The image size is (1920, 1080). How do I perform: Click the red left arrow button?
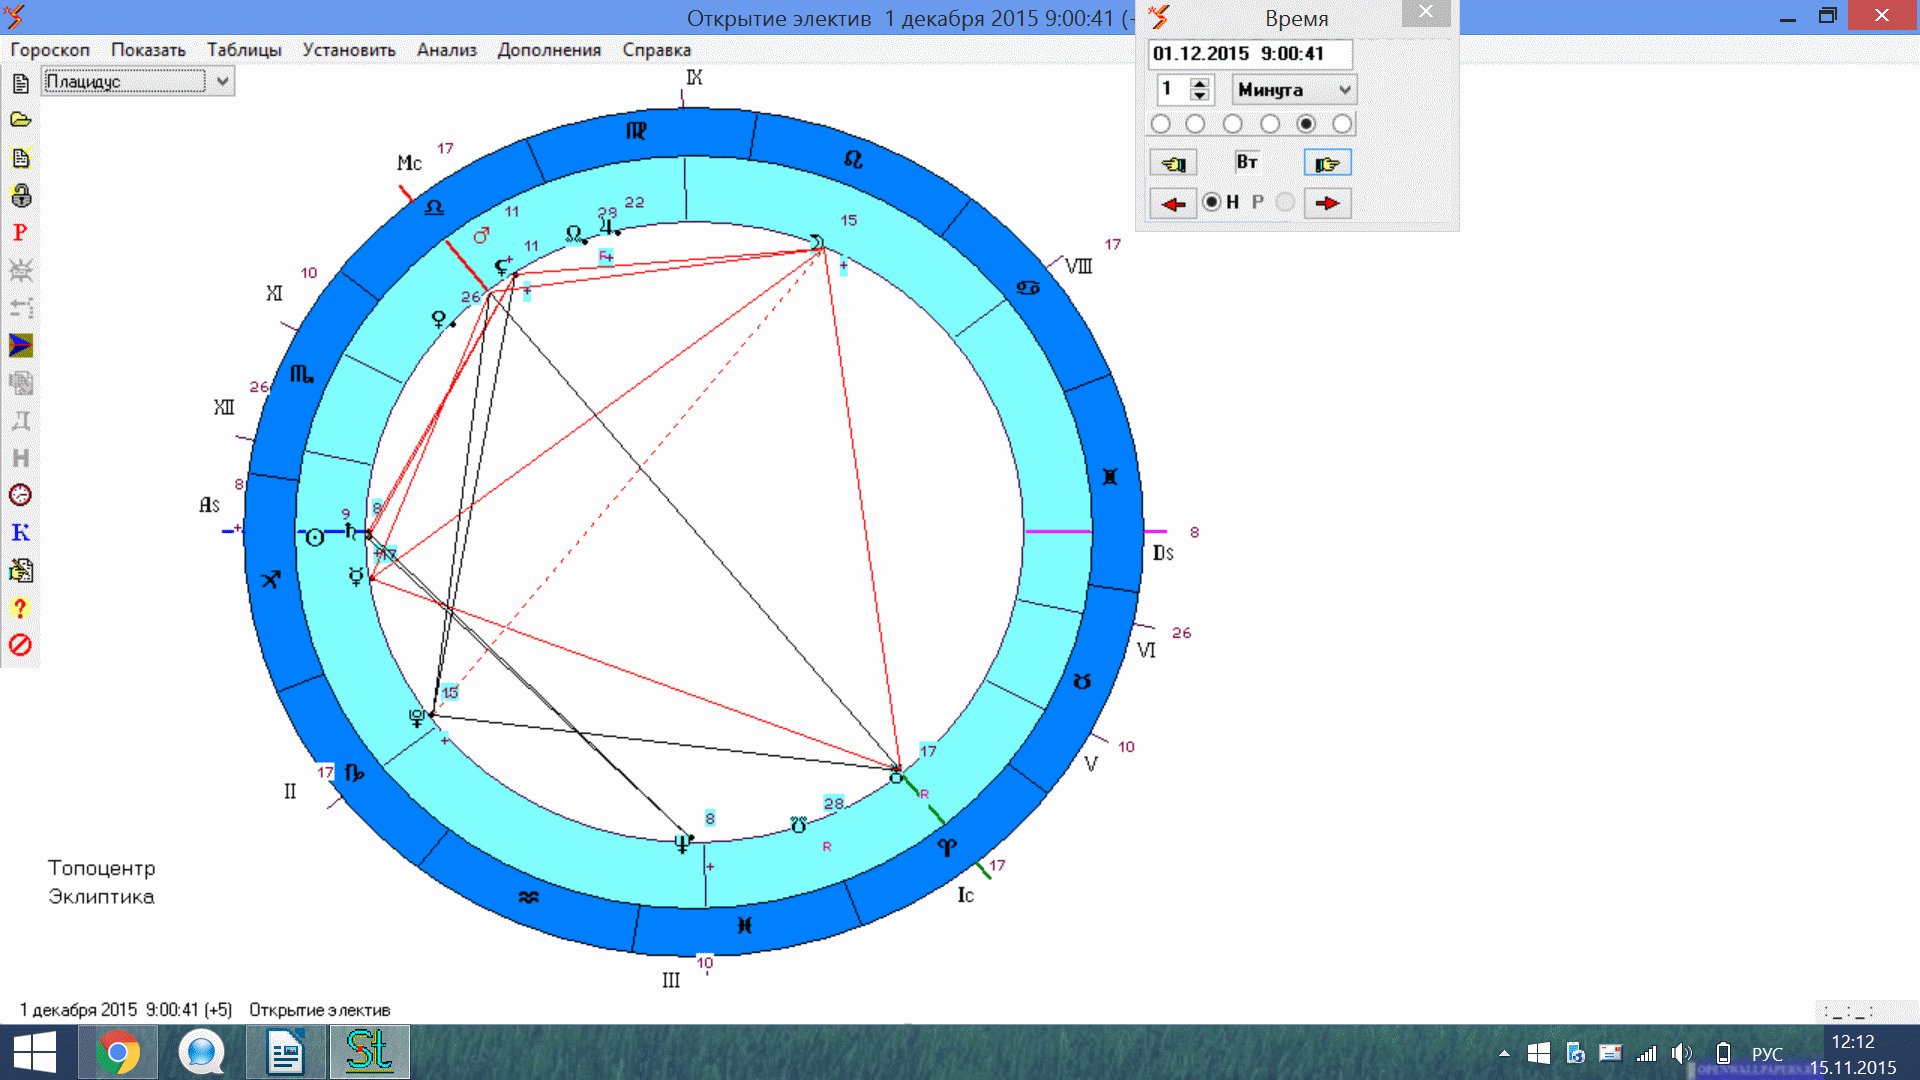click(x=1173, y=204)
